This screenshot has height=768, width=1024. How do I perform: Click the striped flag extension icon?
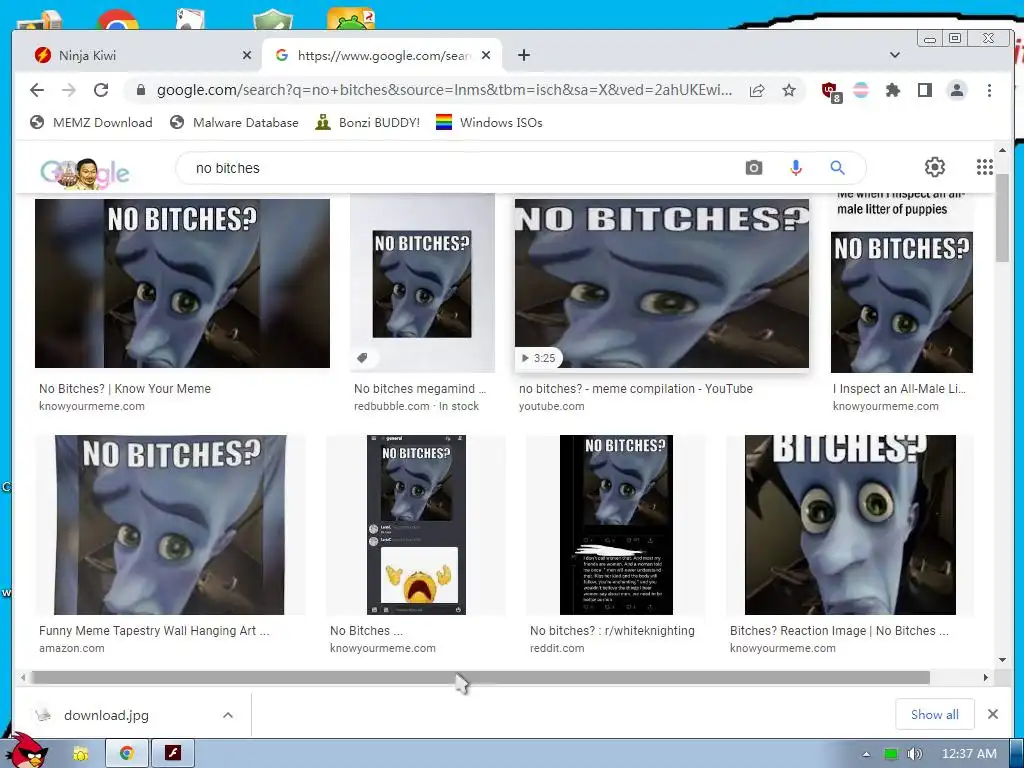click(x=861, y=90)
